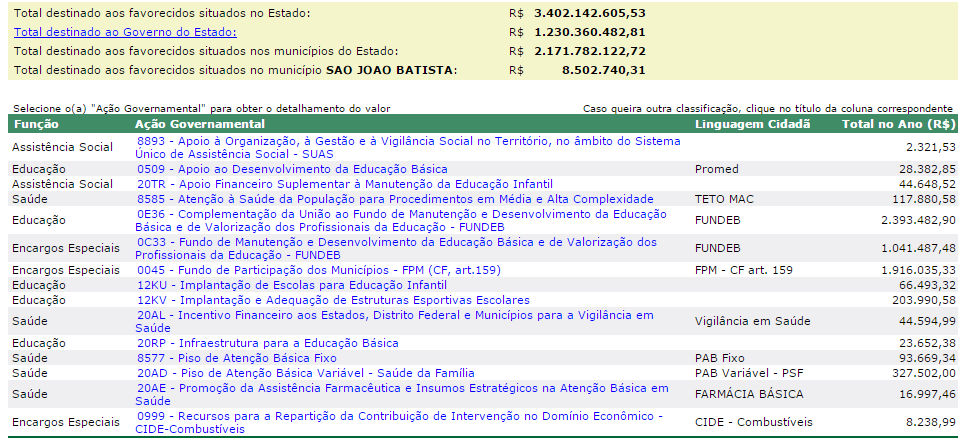The image size is (965, 446).
Task: Click the 'FPM - CF art. 159' label
Action: (743, 270)
